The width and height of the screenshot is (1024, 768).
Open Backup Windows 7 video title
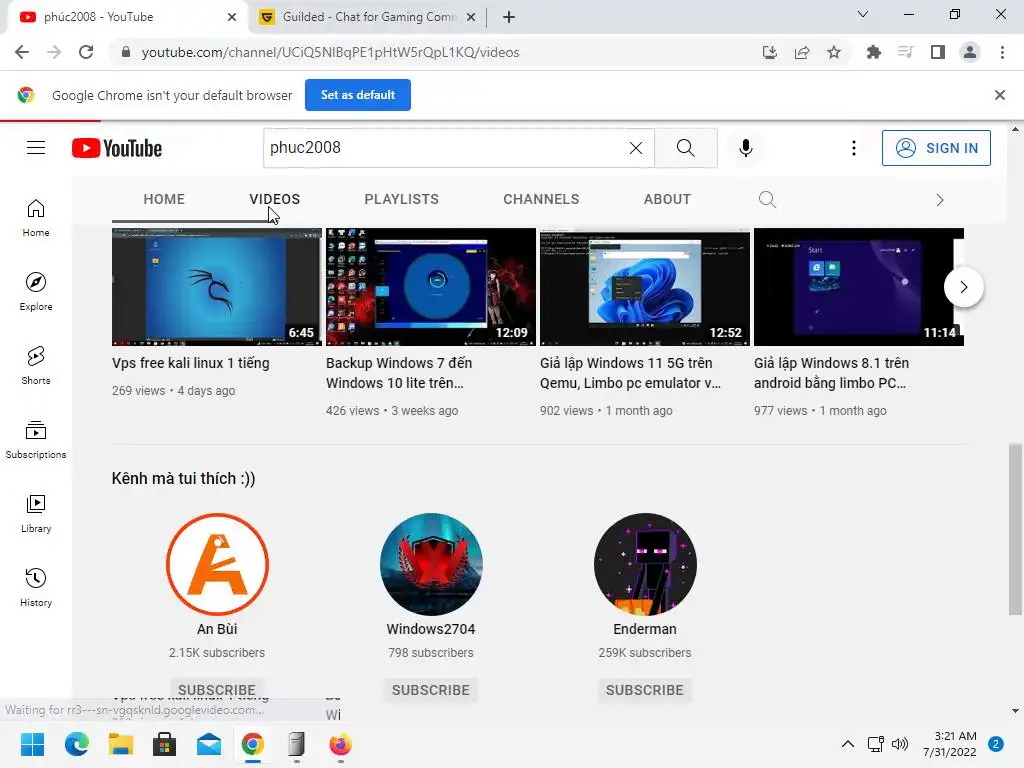point(399,373)
